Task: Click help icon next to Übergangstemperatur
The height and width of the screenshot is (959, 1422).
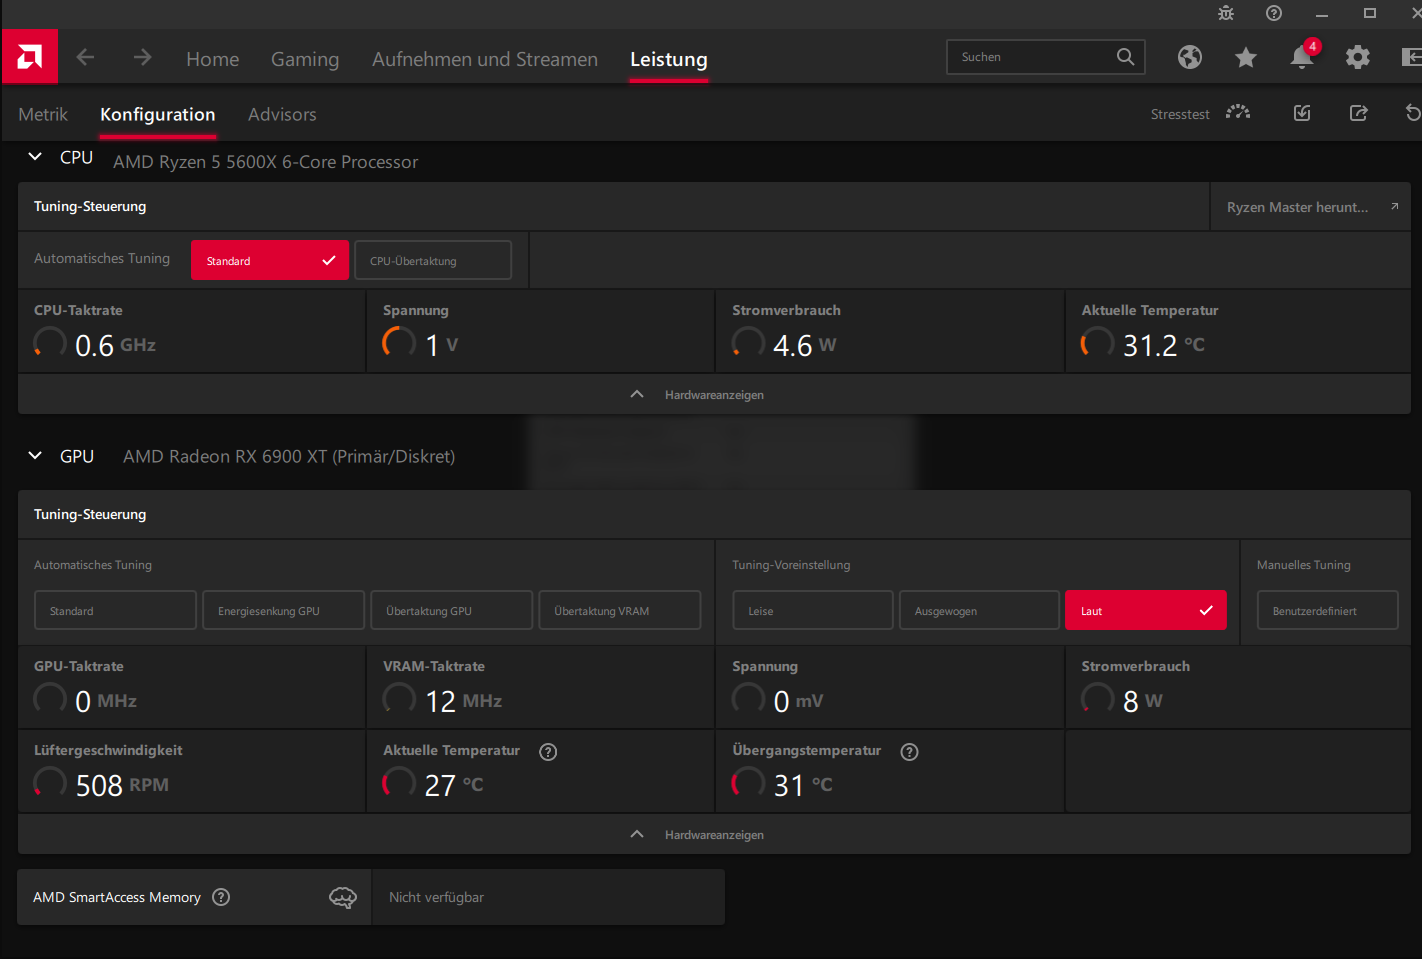Action: (x=909, y=752)
